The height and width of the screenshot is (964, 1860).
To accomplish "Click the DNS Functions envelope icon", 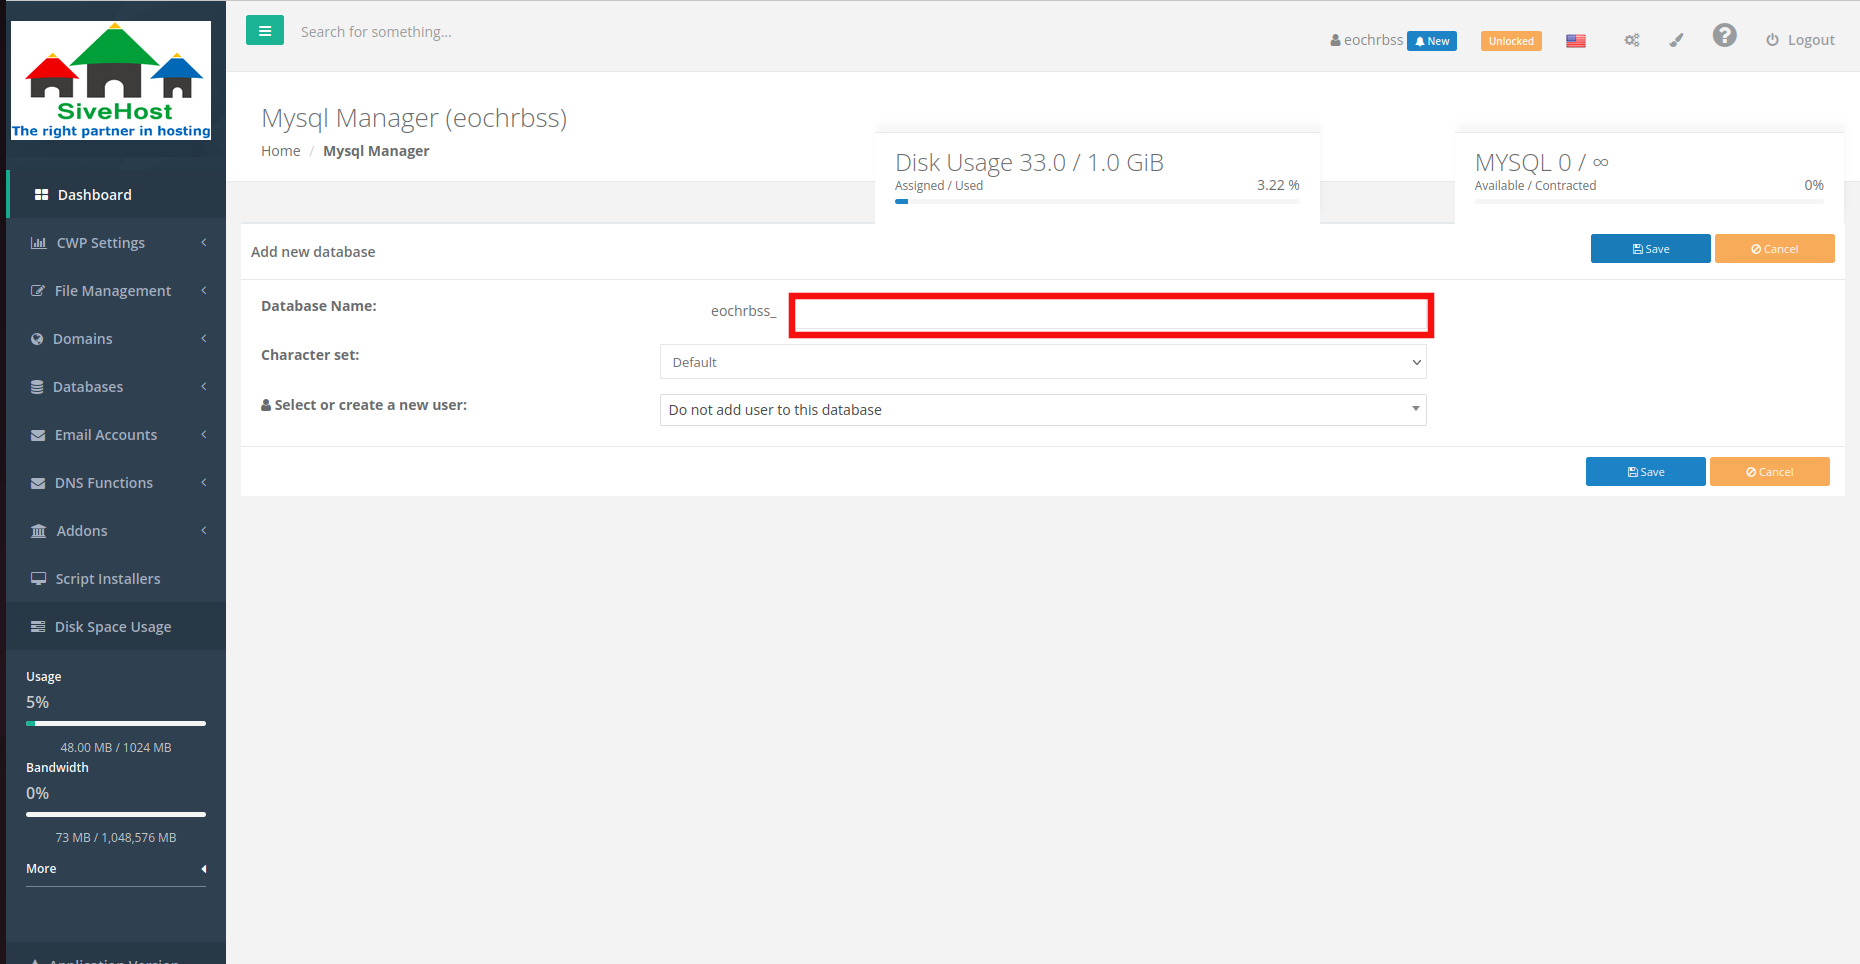I will tap(38, 482).
